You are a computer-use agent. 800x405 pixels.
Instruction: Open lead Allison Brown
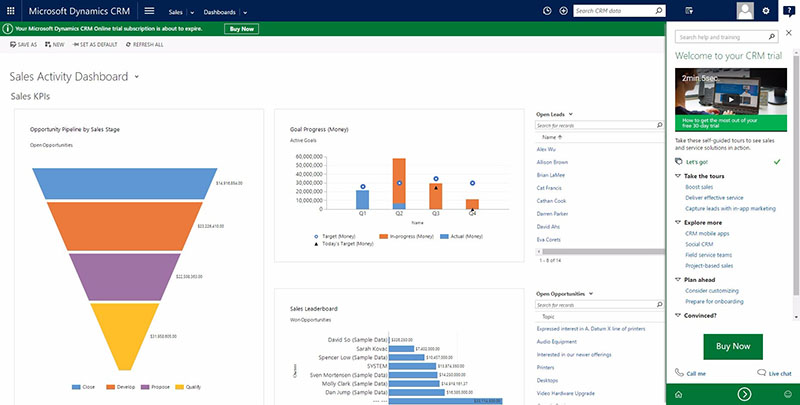pyautogui.click(x=552, y=162)
